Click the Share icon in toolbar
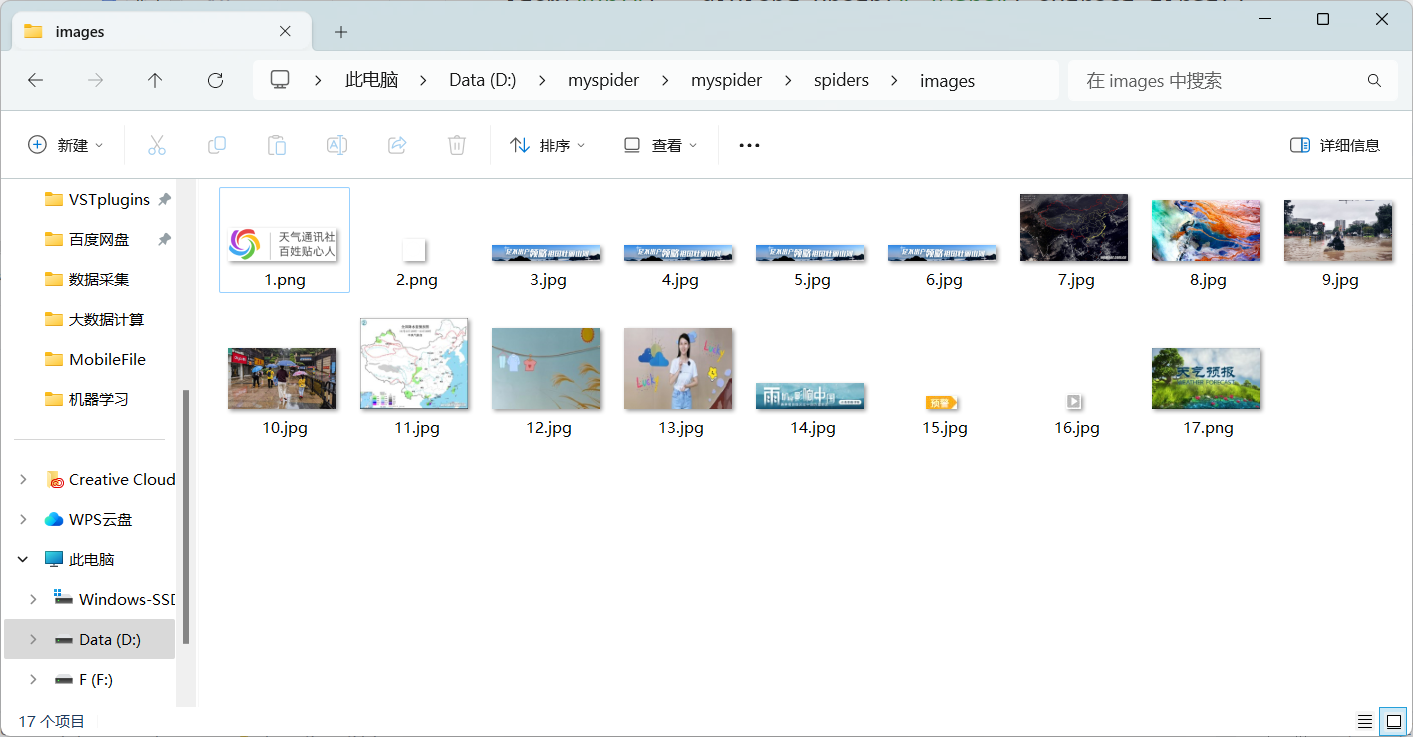The width and height of the screenshot is (1413, 737). (x=397, y=145)
